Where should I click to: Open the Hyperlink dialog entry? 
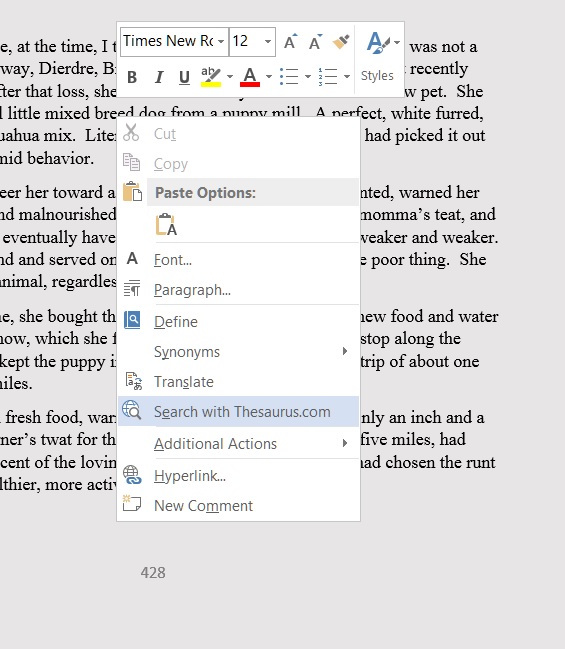click(x=238, y=476)
